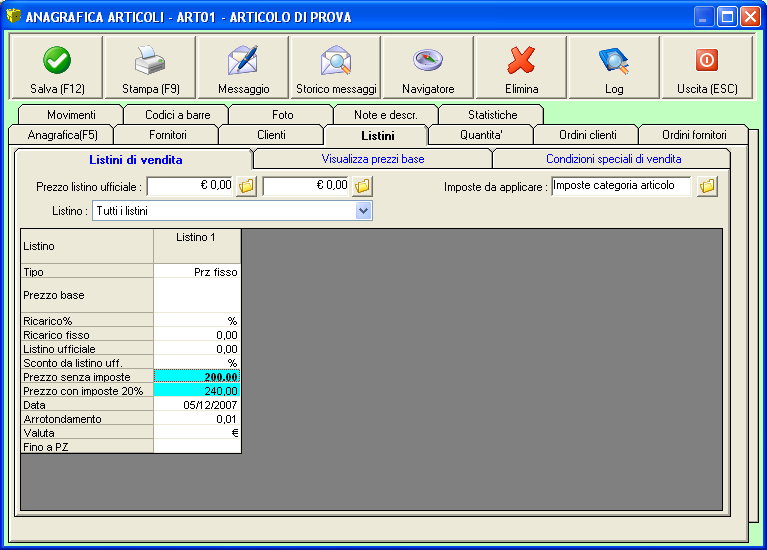The height and width of the screenshot is (550, 767).
Task: Select the Listino 1 column header
Action: coord(197,246)
